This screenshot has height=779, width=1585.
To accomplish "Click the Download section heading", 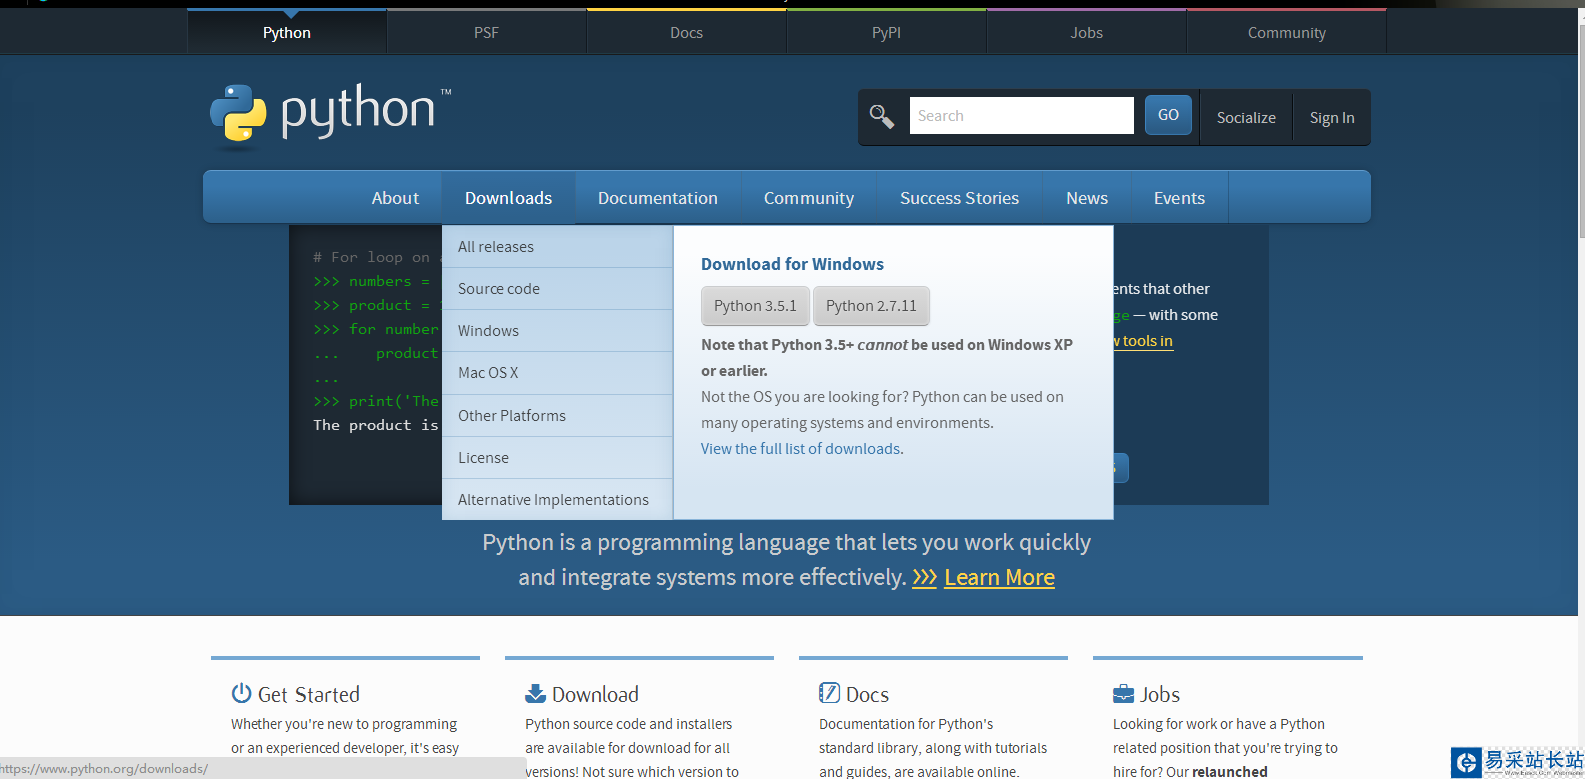I will point(595,694).
